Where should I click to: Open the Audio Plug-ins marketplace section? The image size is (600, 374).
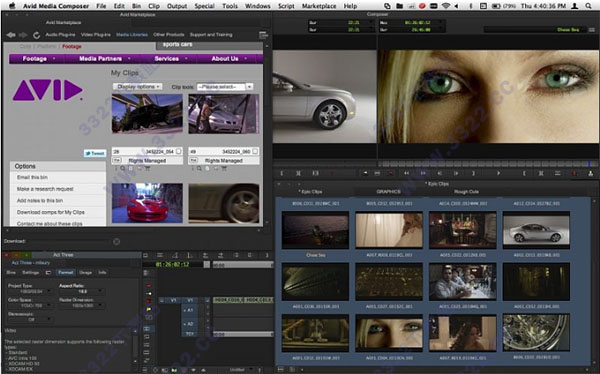click(x=60, y=34)
